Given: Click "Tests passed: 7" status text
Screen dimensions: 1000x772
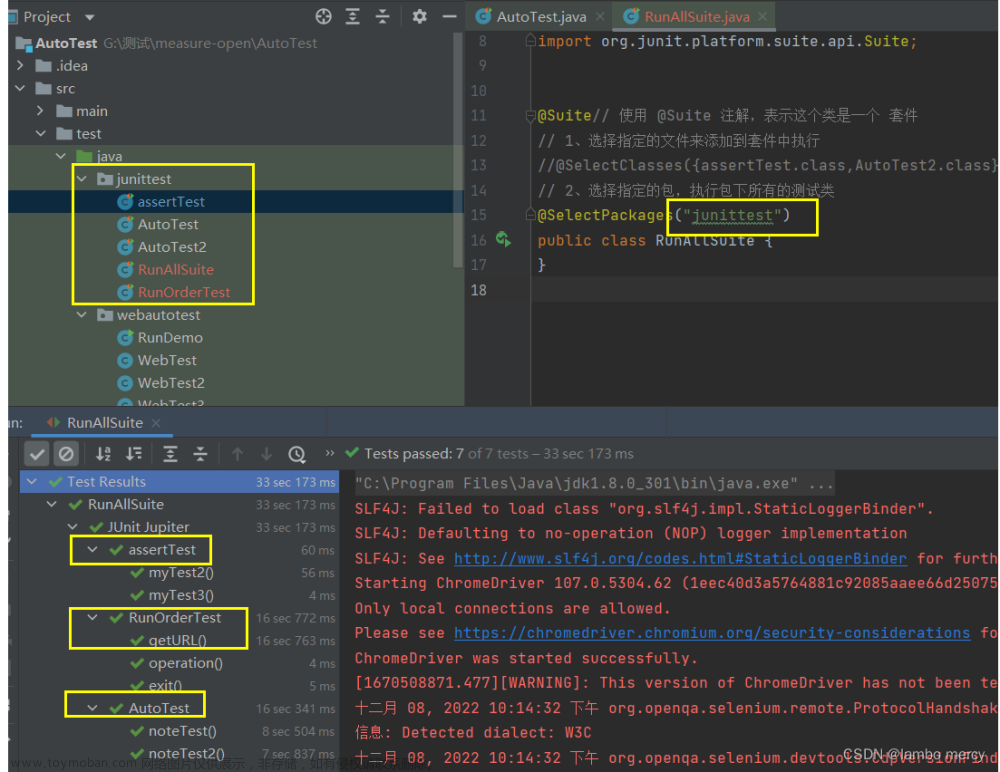Looking at the screenshot, I should [414, 454].
